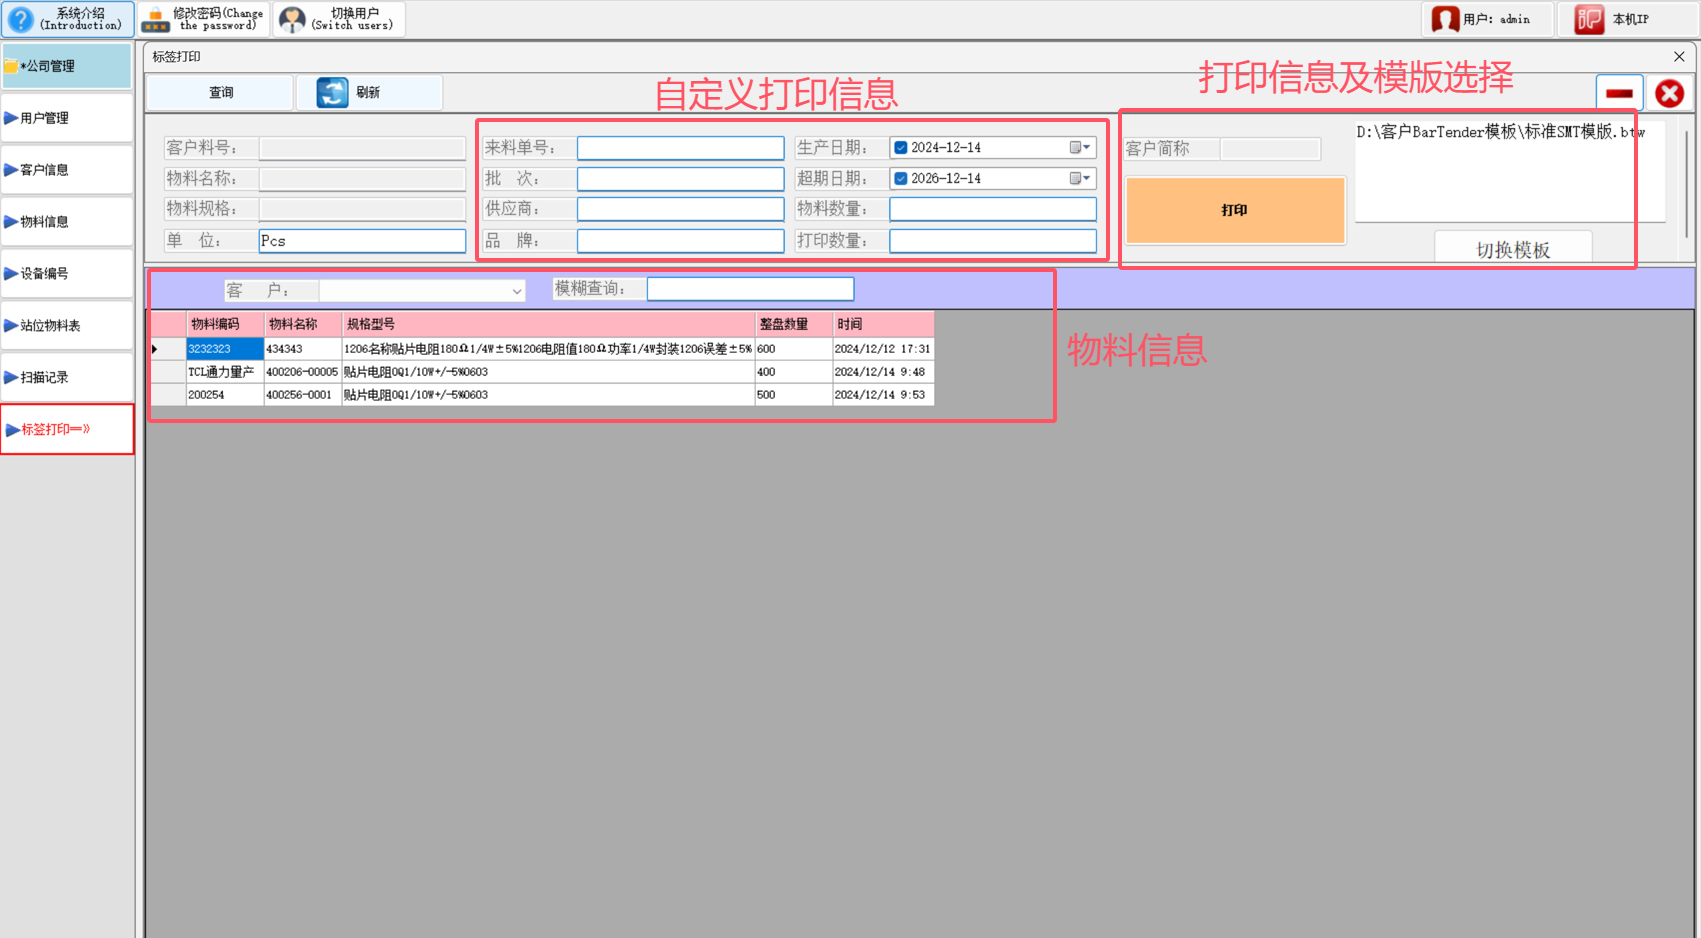Click the local IP icon
The width and height of the screenshot is (1701, 938).
click(1589, 19)
